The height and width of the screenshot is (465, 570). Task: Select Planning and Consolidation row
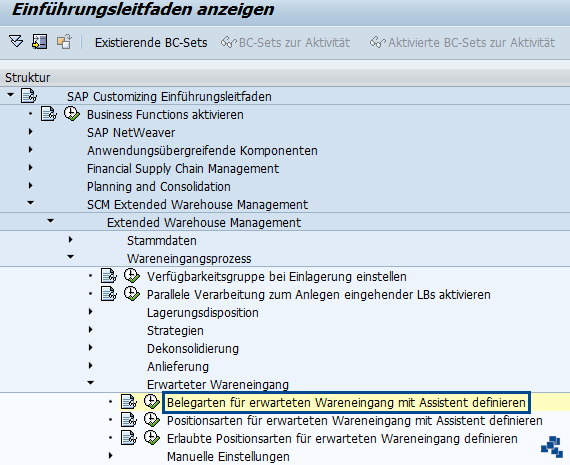click(158, 187)
